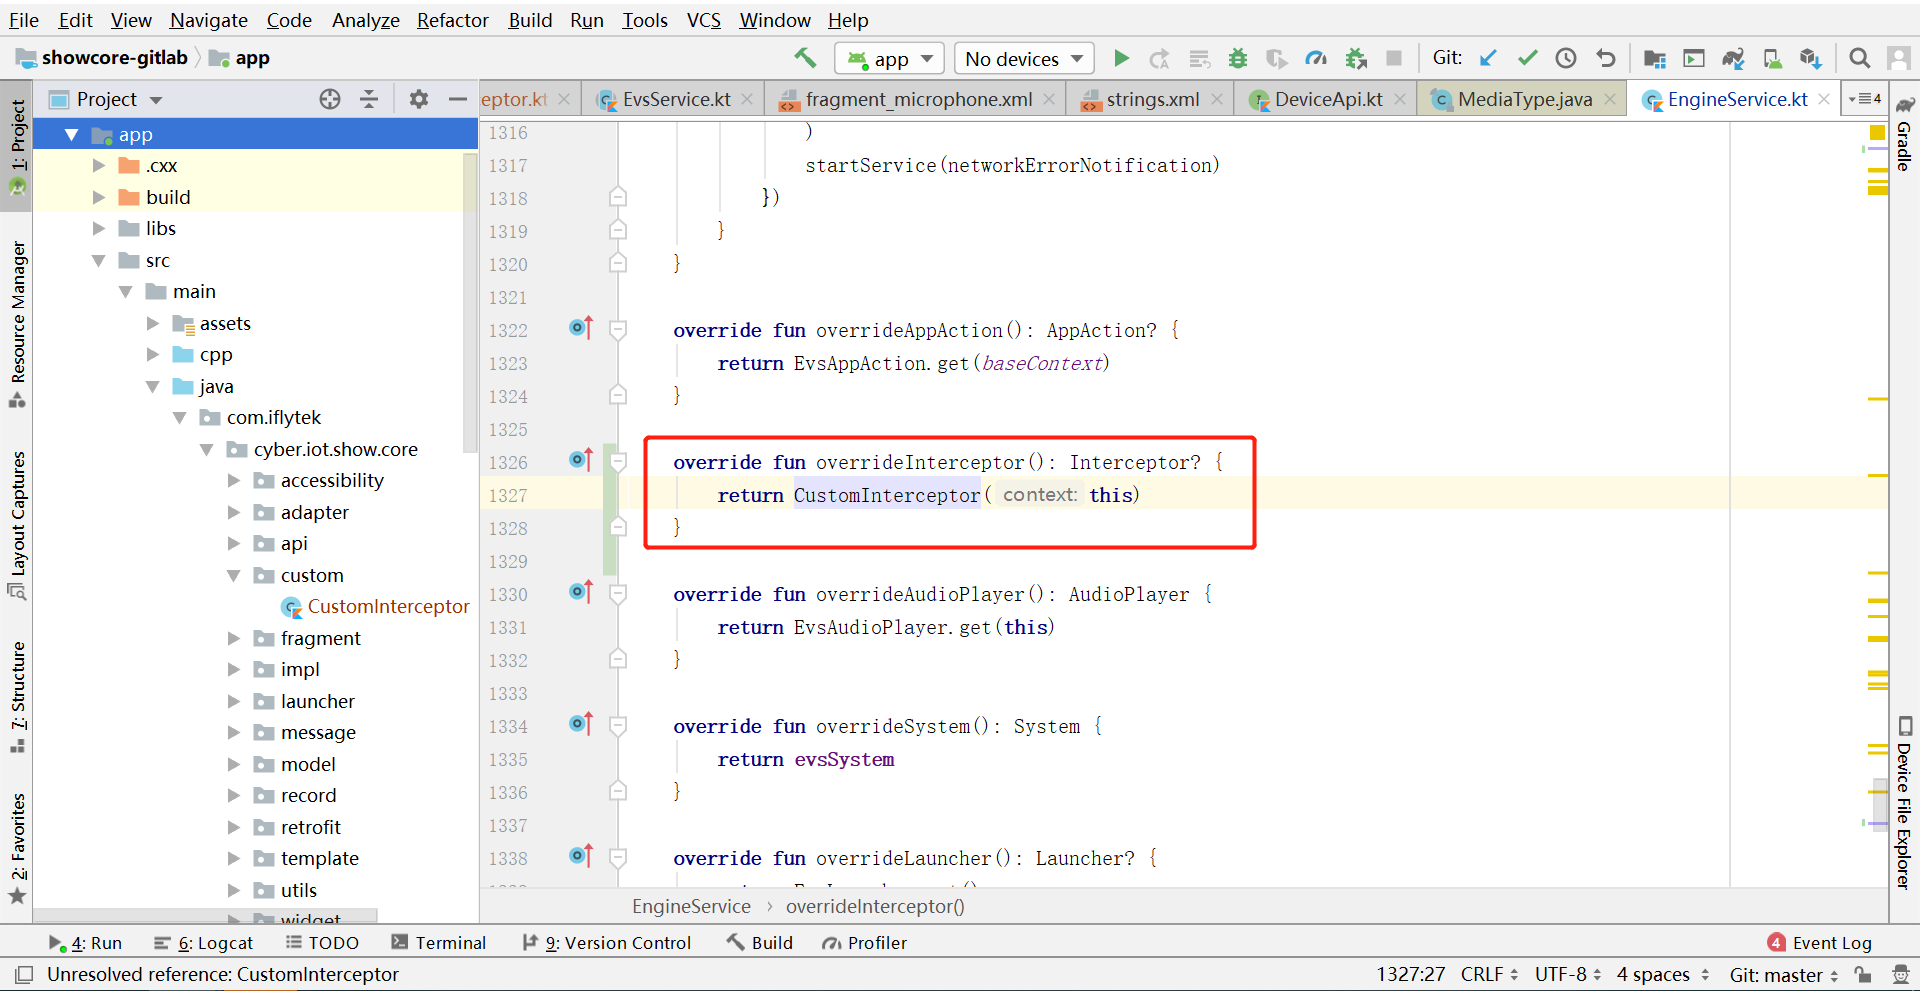Click the Profile app gauge icon

1317,59
